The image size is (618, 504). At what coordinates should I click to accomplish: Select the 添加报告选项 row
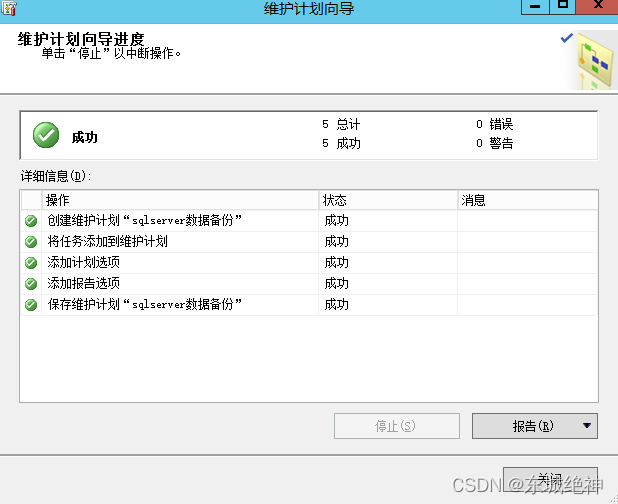(309, 284)
